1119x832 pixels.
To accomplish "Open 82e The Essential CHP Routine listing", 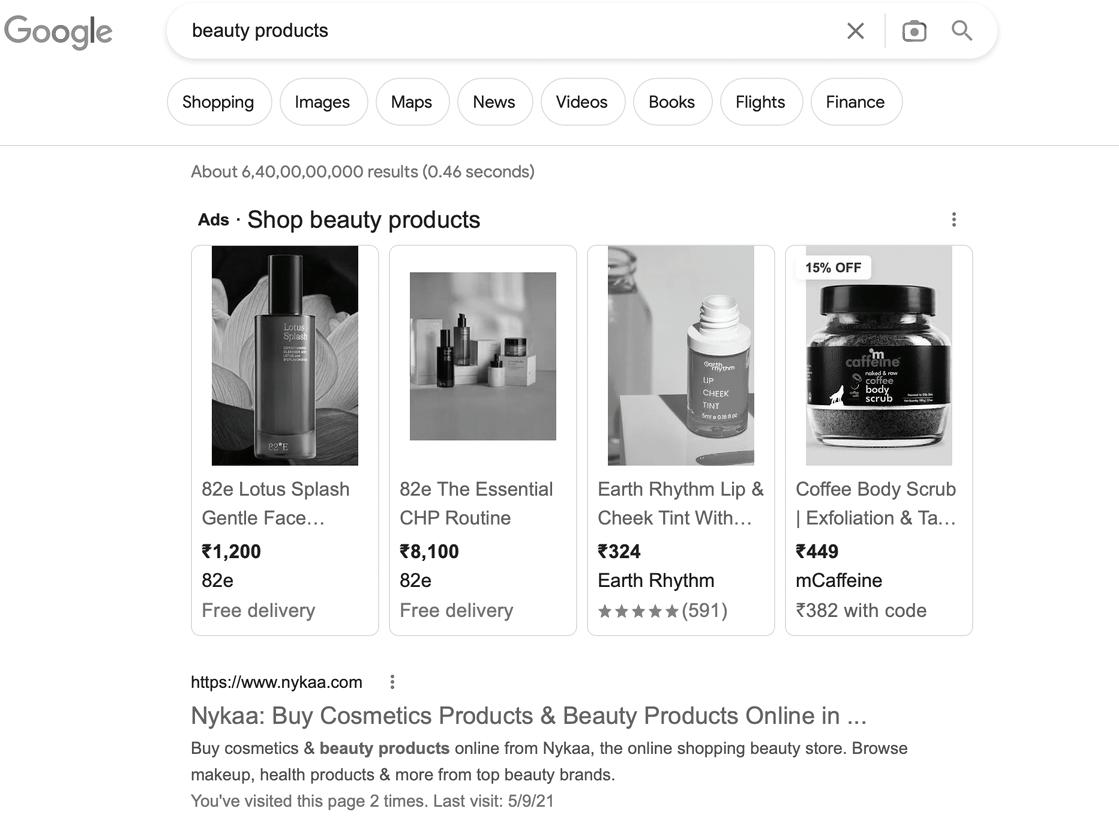I will (476, 503).
